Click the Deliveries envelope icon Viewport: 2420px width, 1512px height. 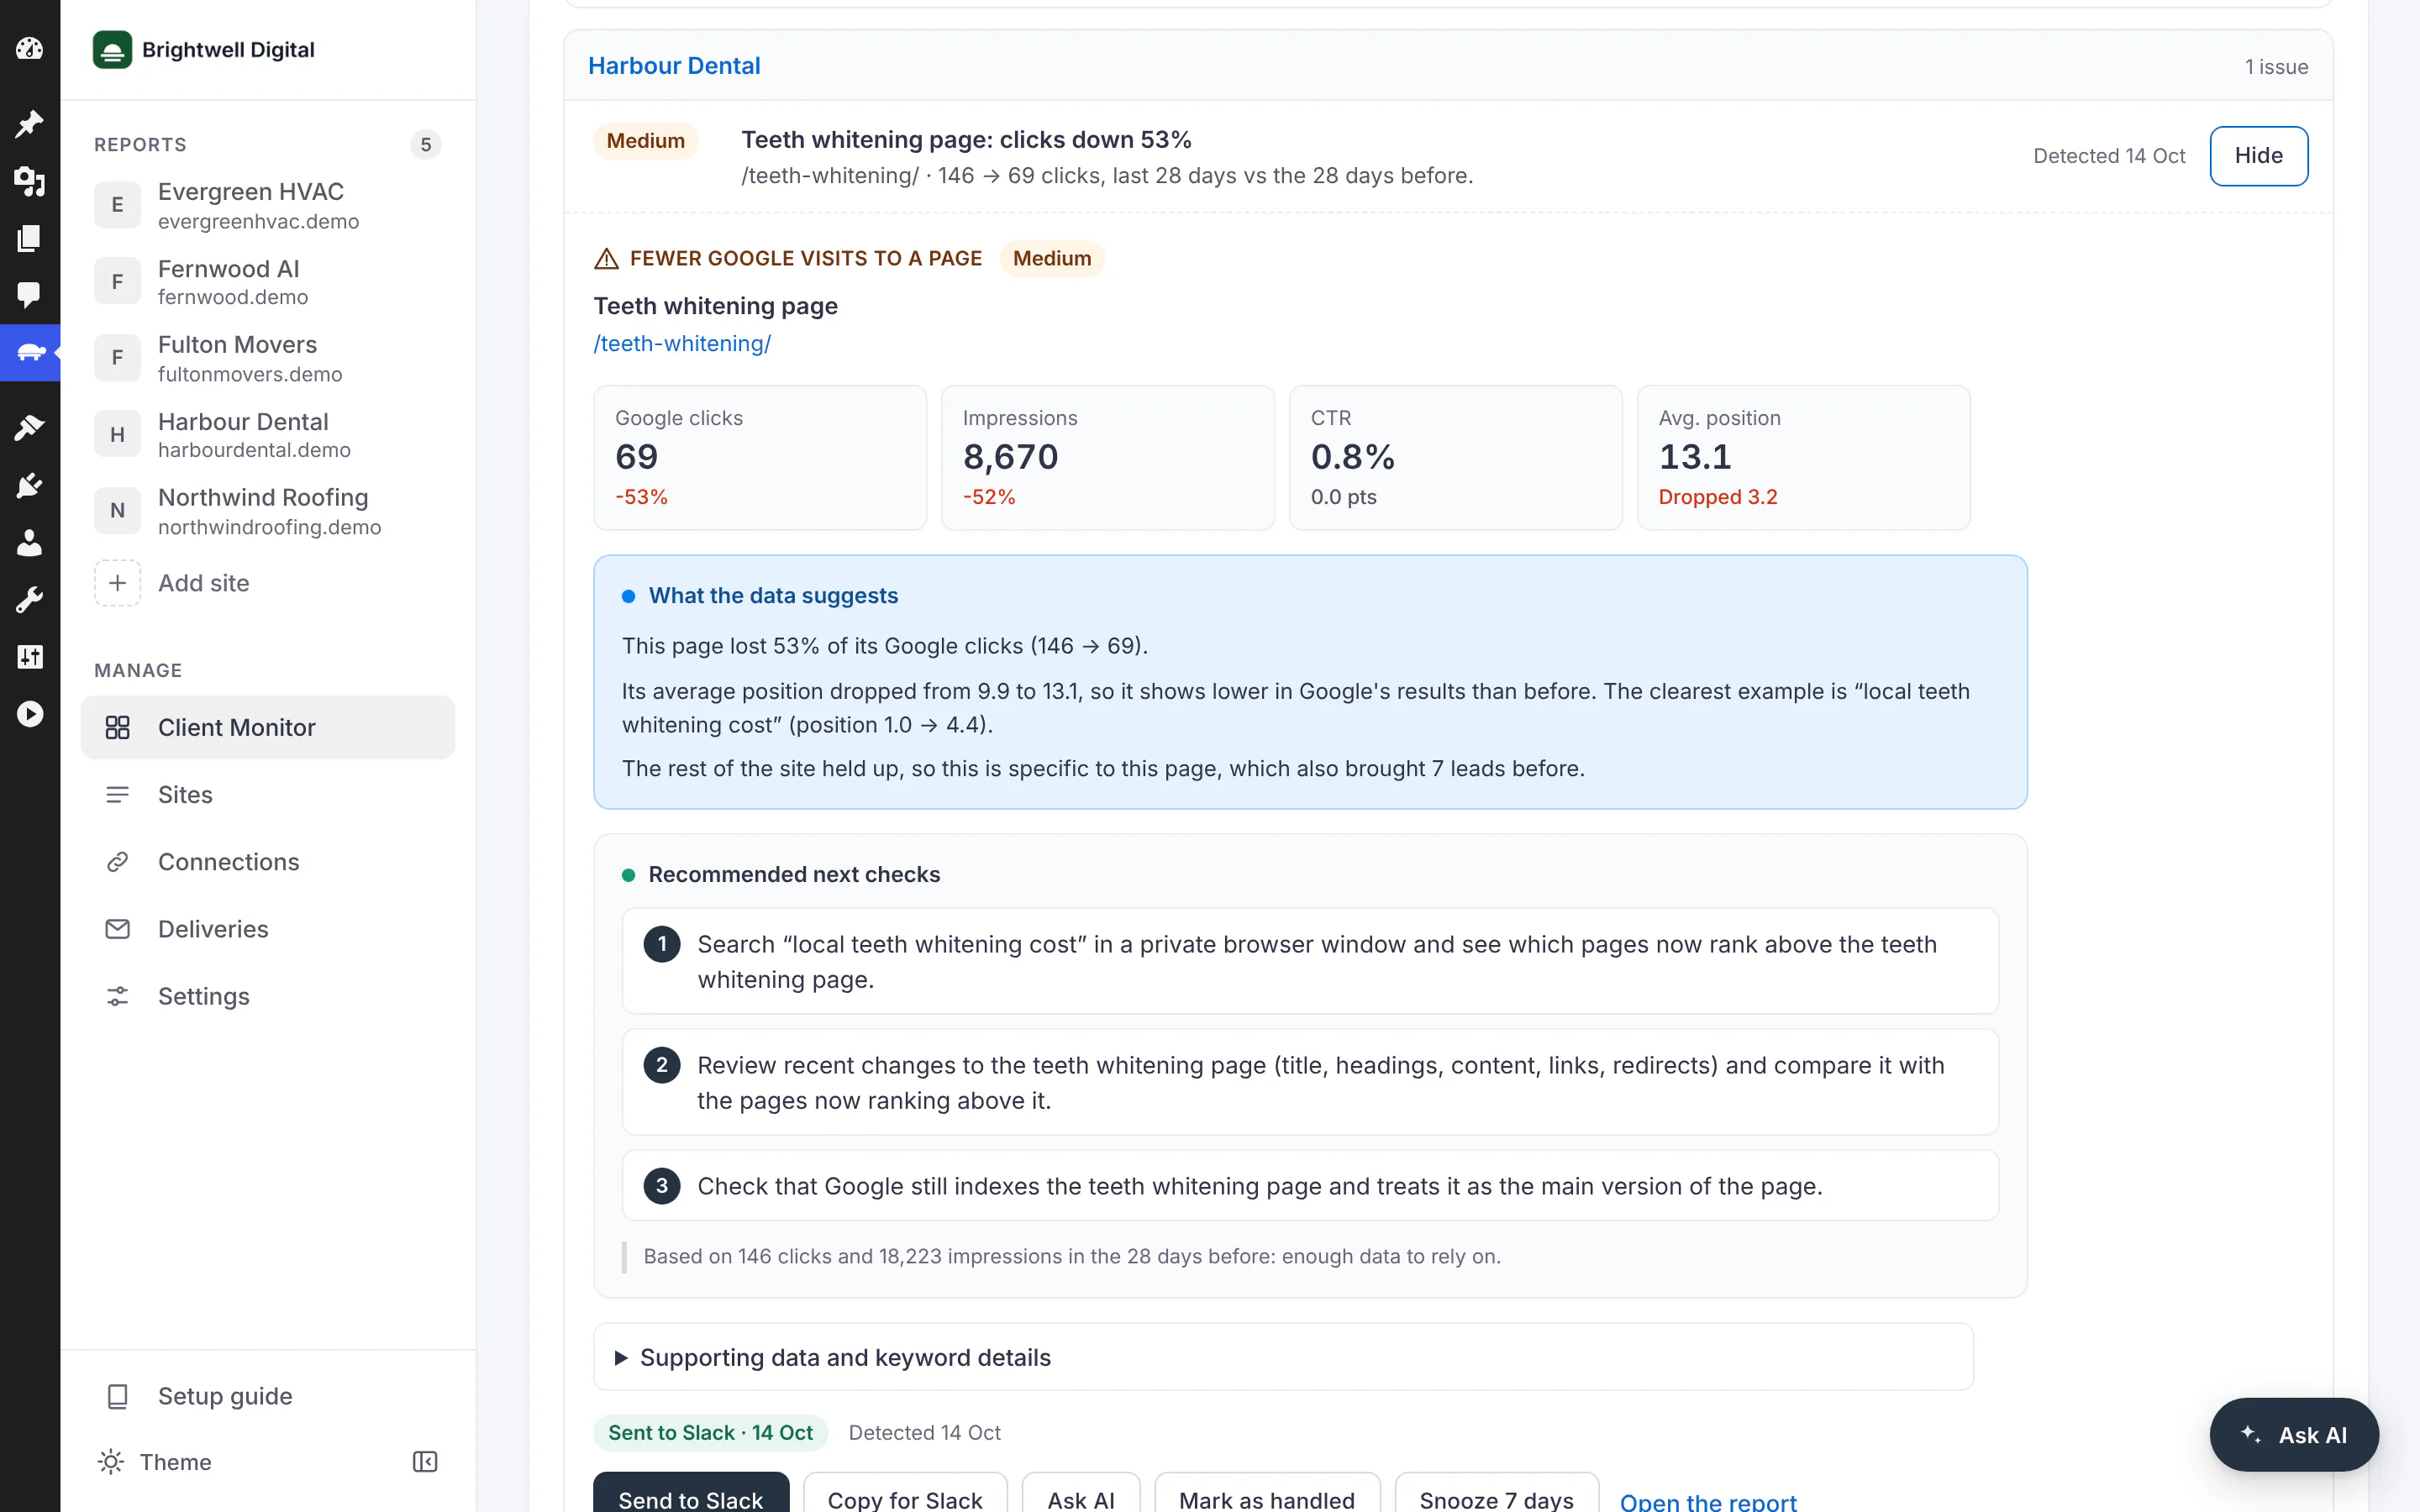tap(117, 929)
